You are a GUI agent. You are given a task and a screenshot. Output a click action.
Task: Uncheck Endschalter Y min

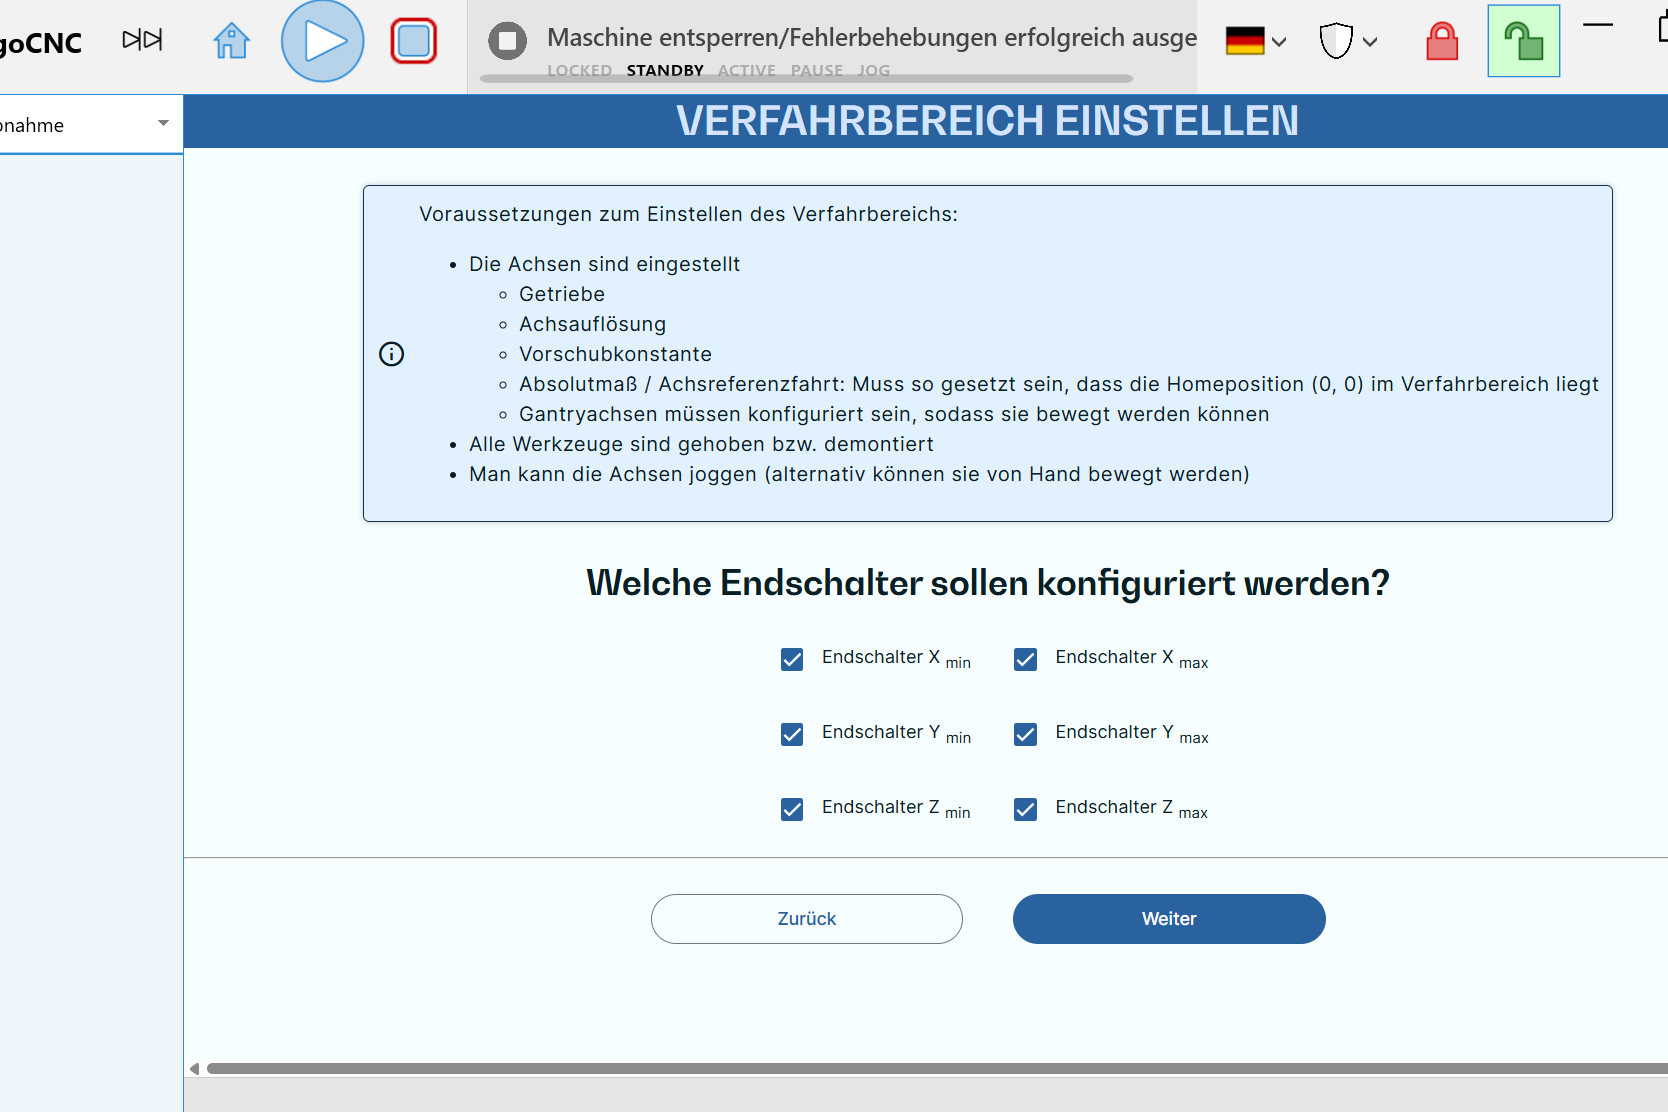[x=792, y=735]
